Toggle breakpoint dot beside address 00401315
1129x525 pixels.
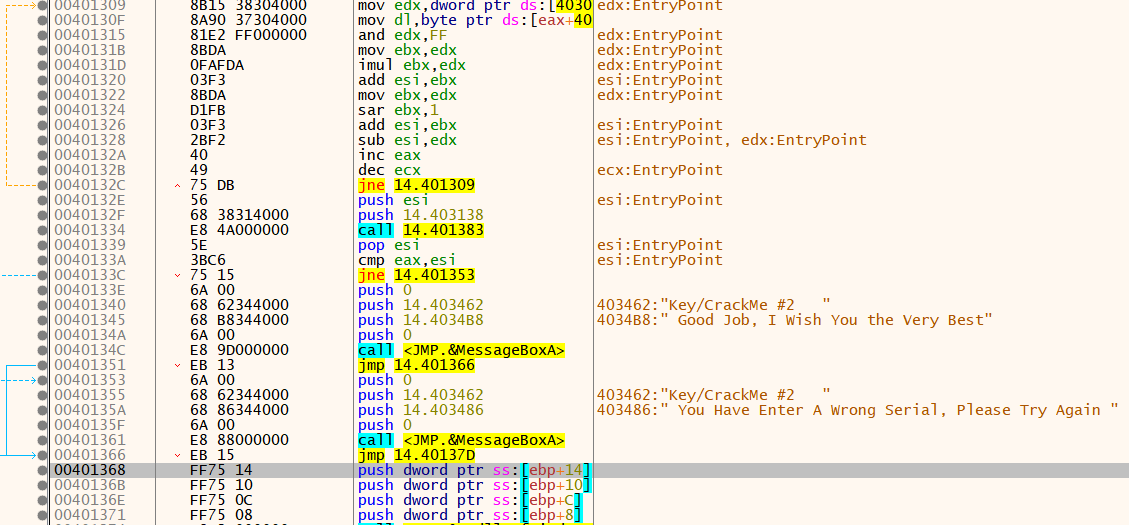[42, 35]
